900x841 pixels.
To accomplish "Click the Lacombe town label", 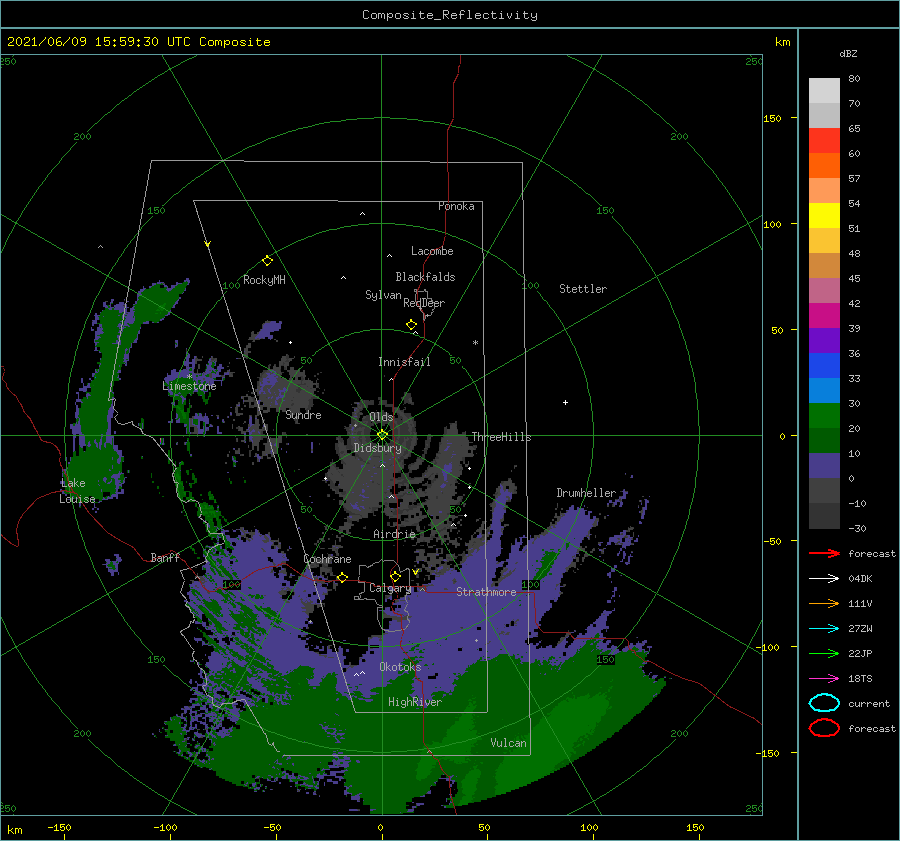I will [x=432, y=251].
